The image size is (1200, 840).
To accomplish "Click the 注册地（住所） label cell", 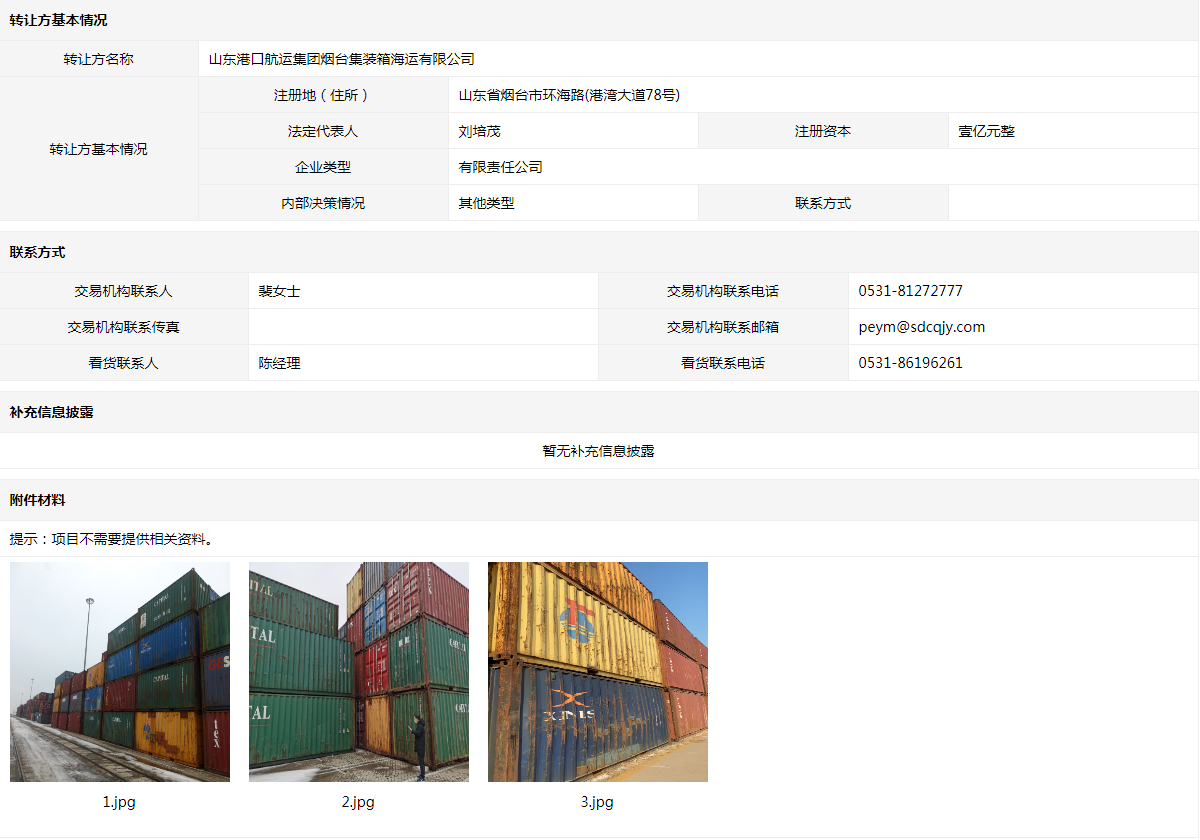I will [x=323, y=95].
